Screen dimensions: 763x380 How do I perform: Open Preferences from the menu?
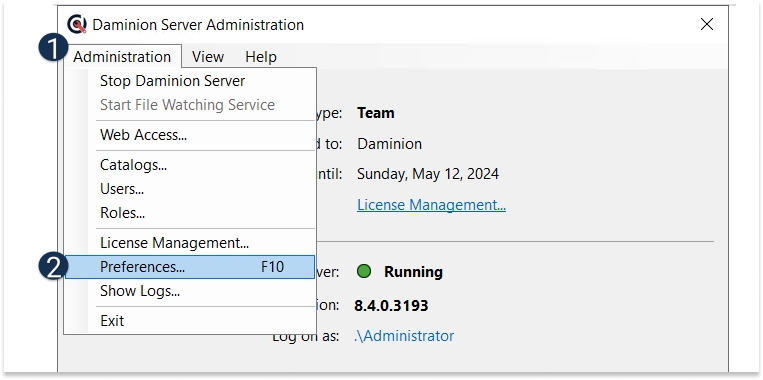pyautogui.click(x=190, y=267)
